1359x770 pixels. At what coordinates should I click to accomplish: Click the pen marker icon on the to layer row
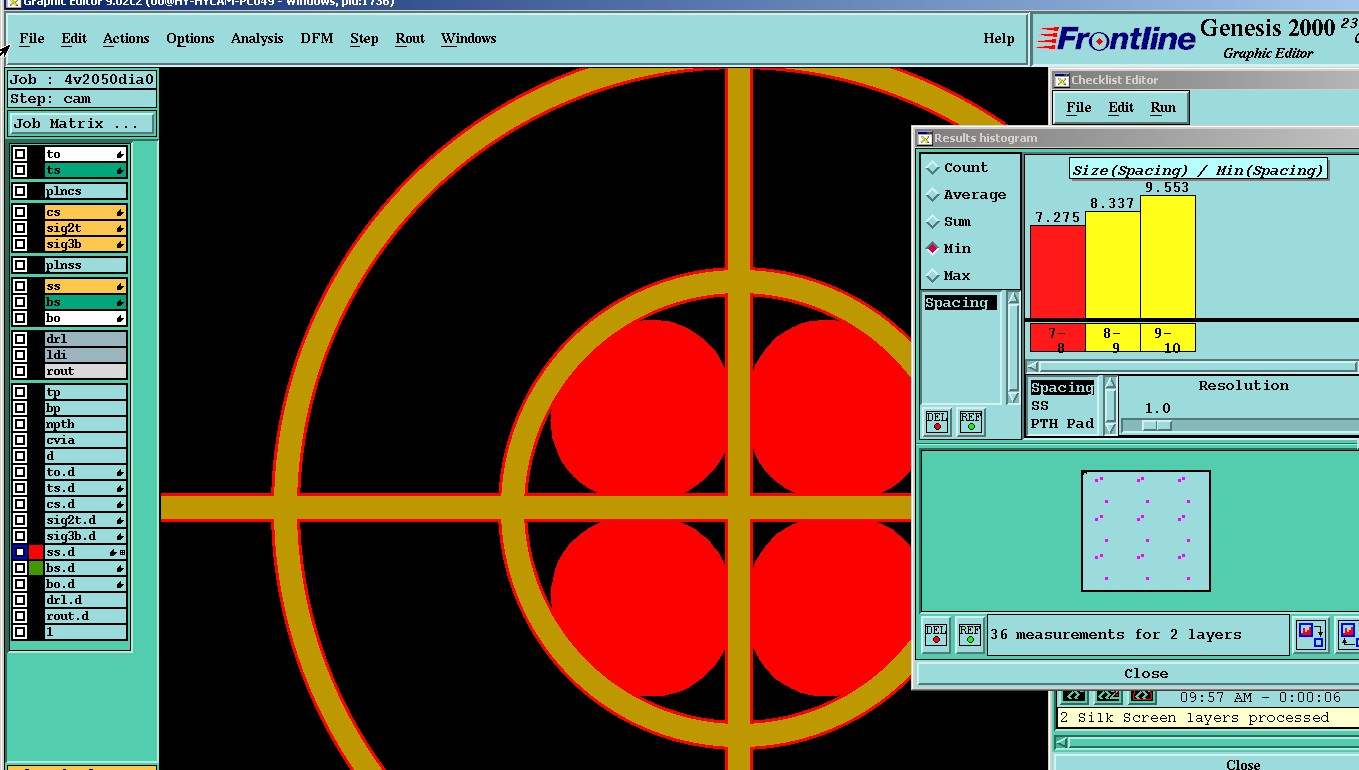(120, 154)
